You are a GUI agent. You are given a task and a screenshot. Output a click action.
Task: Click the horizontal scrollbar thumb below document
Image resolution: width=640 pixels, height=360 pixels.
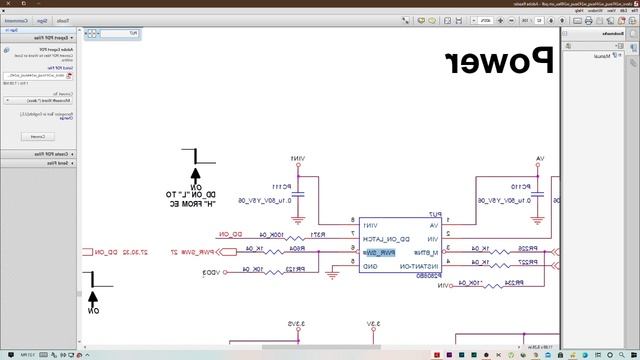(321, 347)
